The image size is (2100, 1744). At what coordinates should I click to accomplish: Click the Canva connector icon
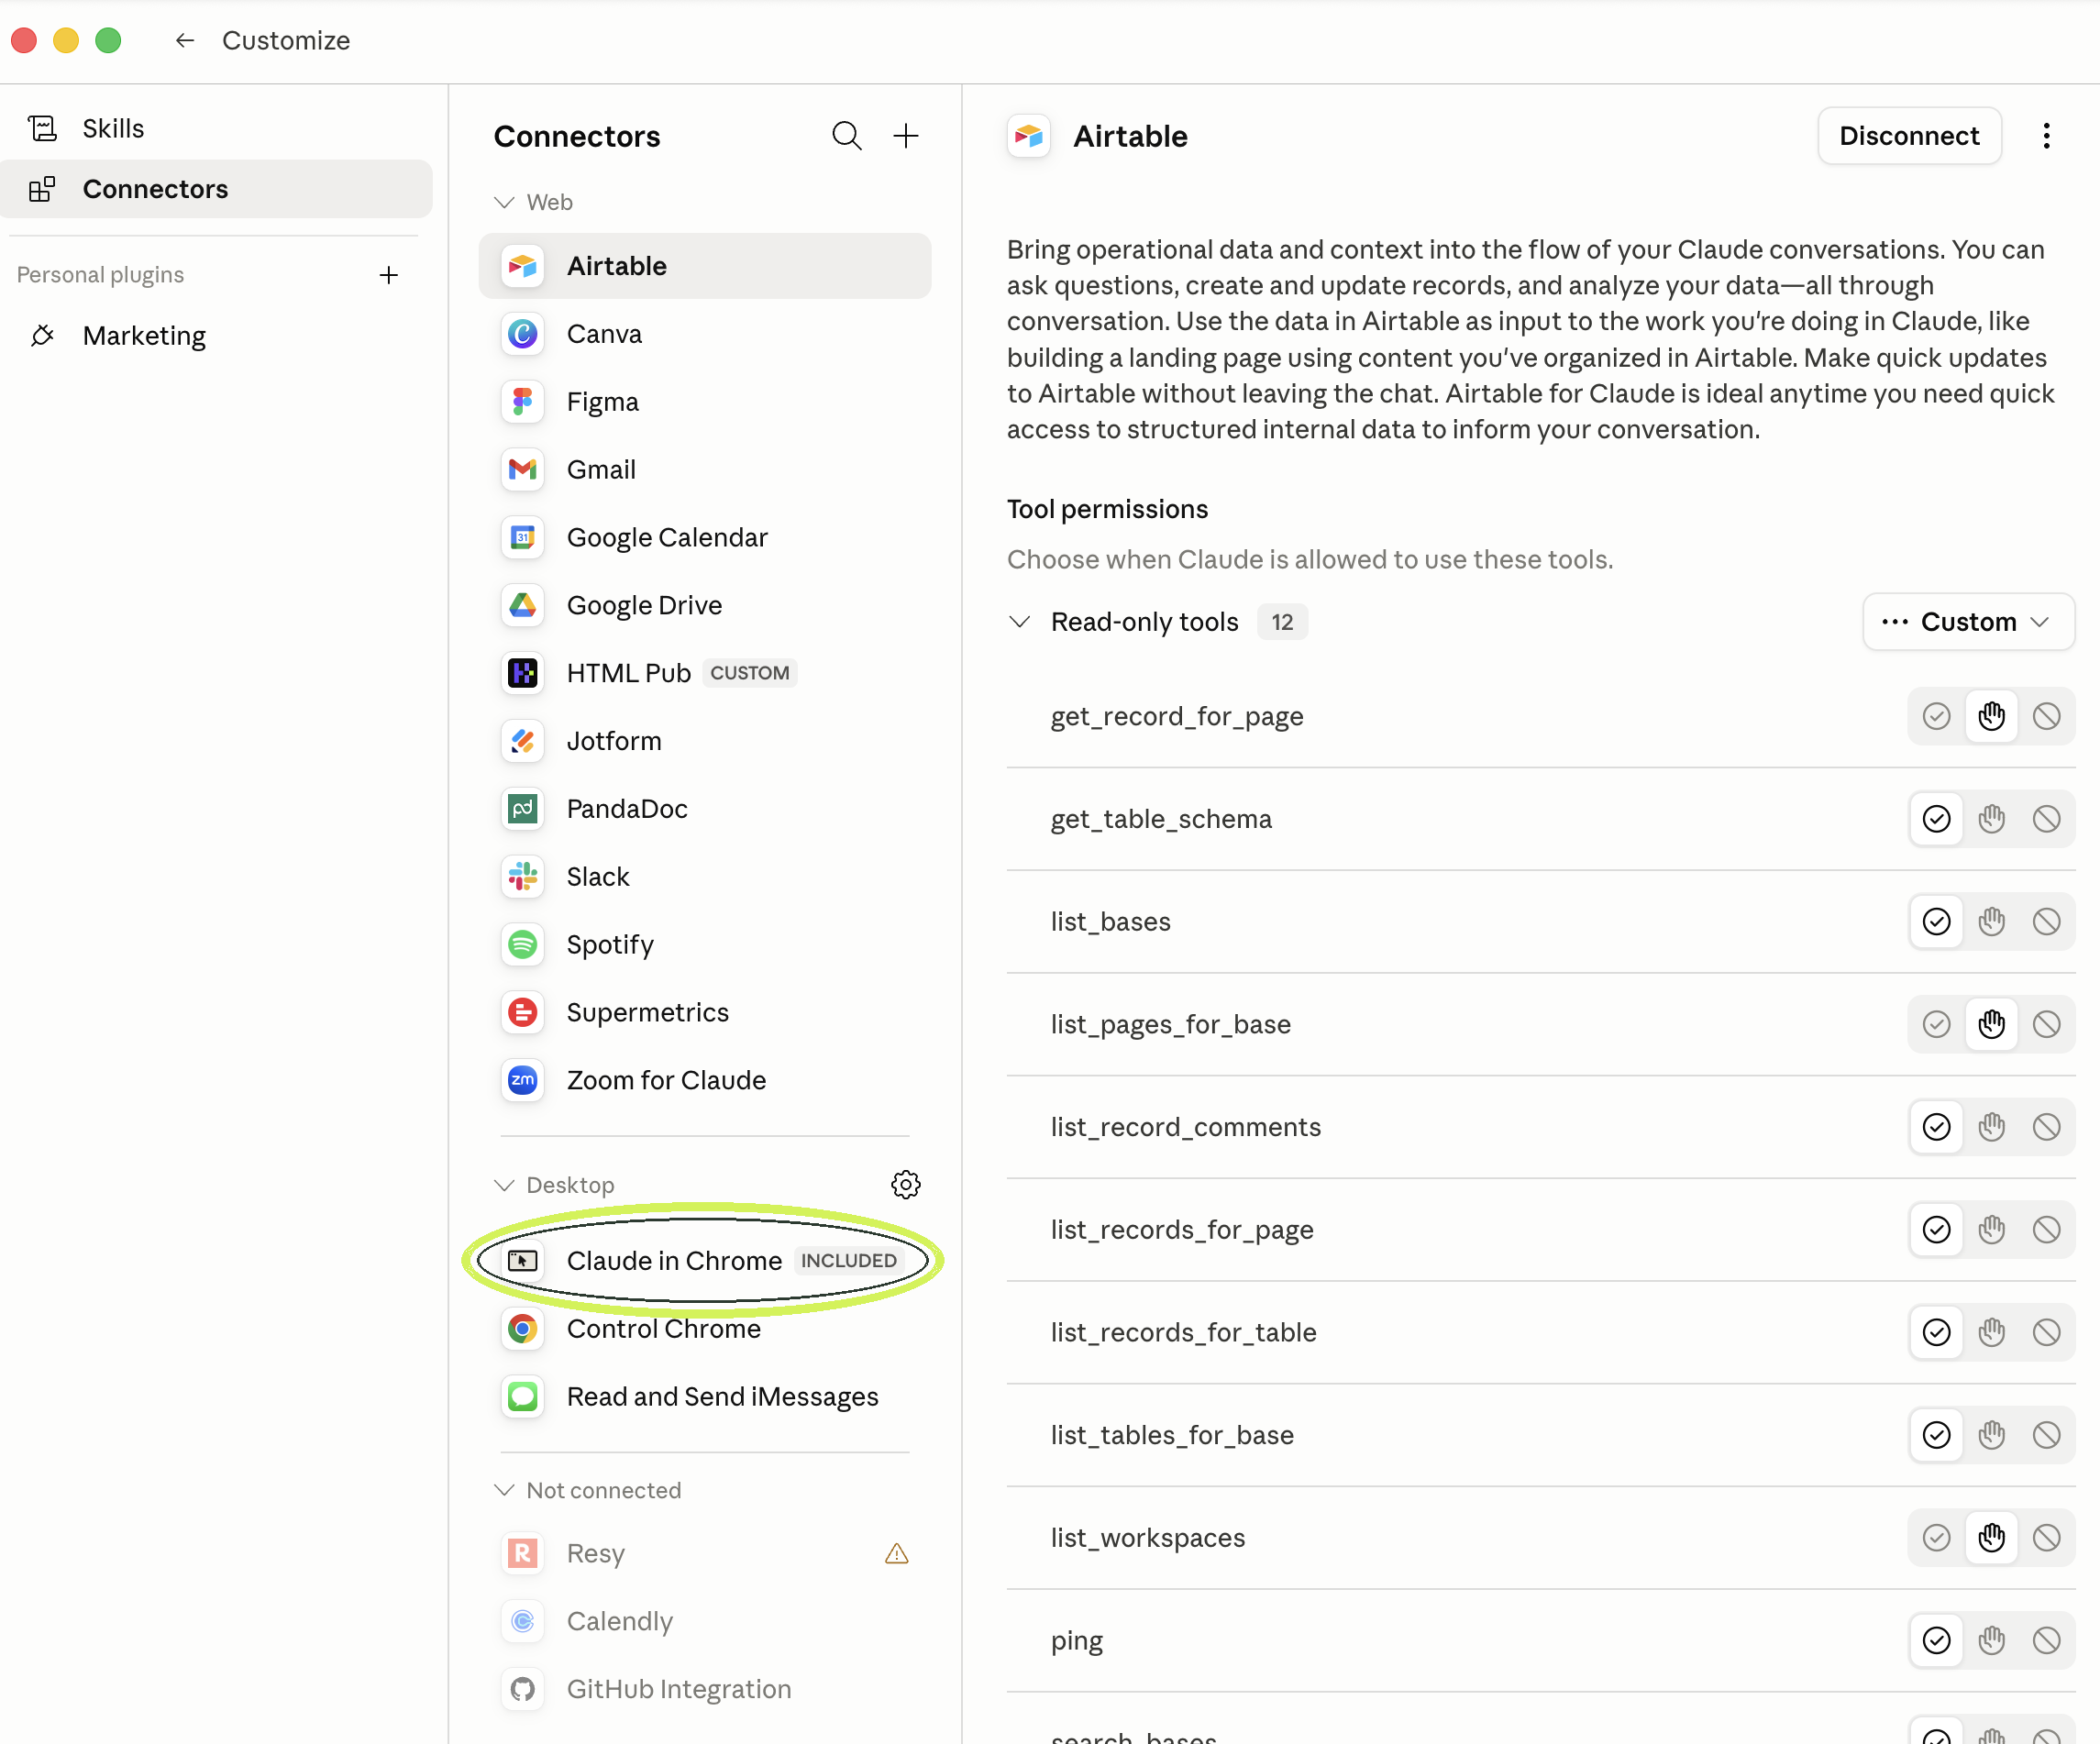tap(523, 334)
